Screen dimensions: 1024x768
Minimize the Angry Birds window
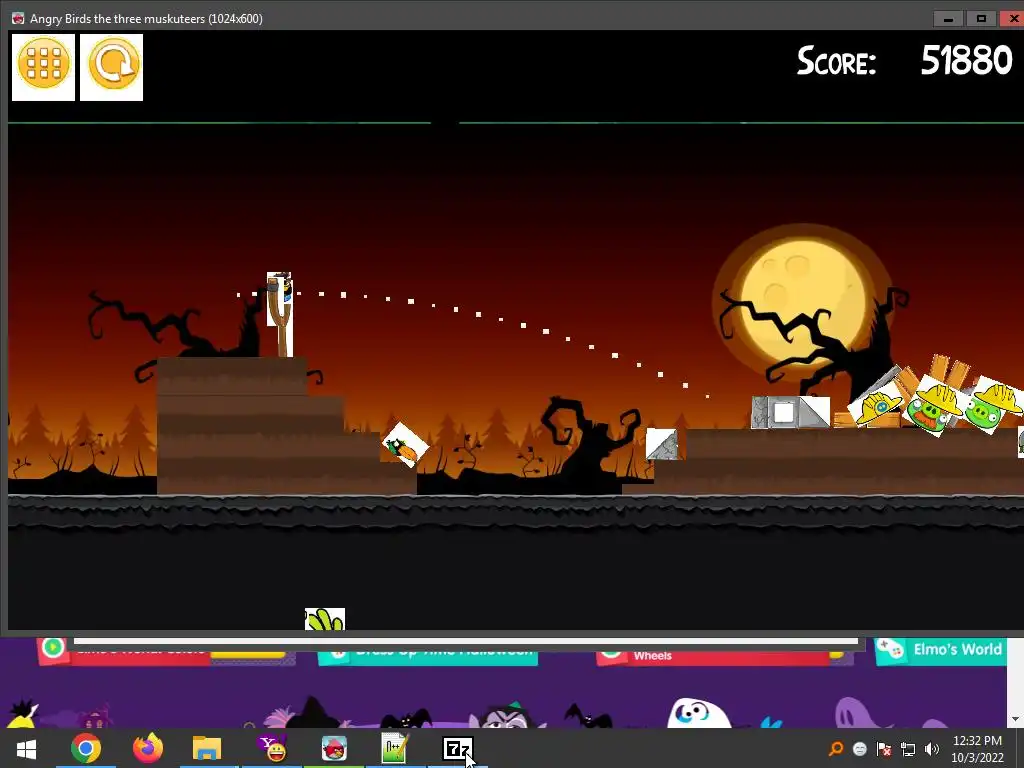(948, 19)
